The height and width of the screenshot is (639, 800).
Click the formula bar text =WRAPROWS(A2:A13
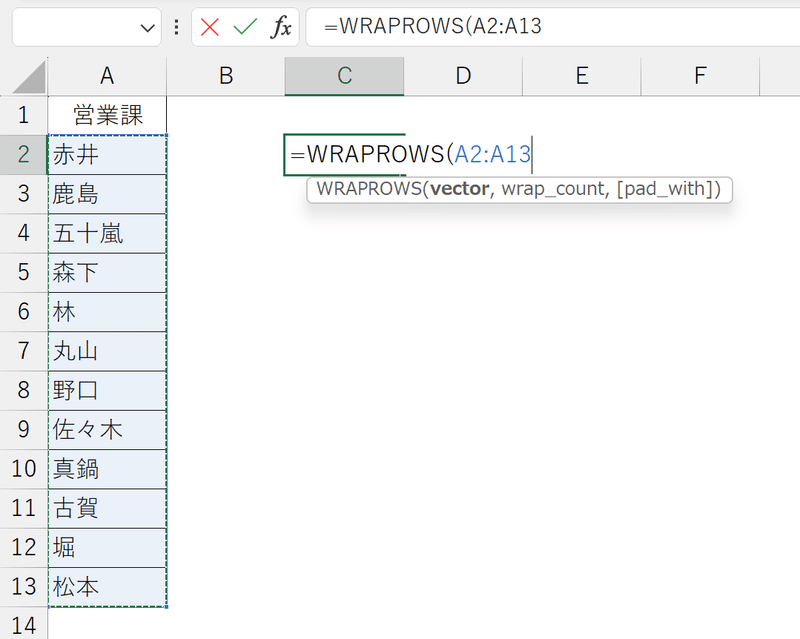click(x=433, y=26)
